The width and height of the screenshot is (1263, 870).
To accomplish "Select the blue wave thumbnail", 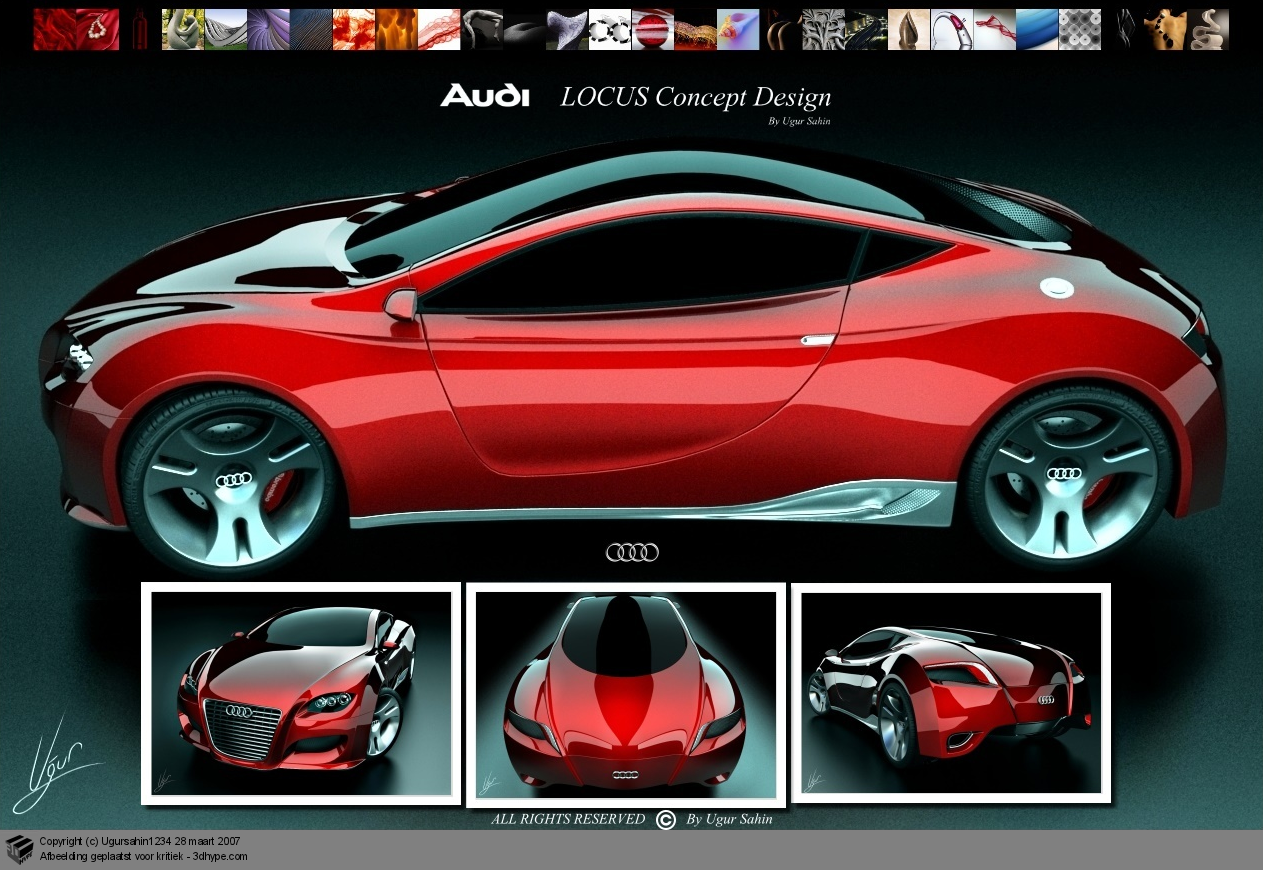I will tap(1037, 29).
